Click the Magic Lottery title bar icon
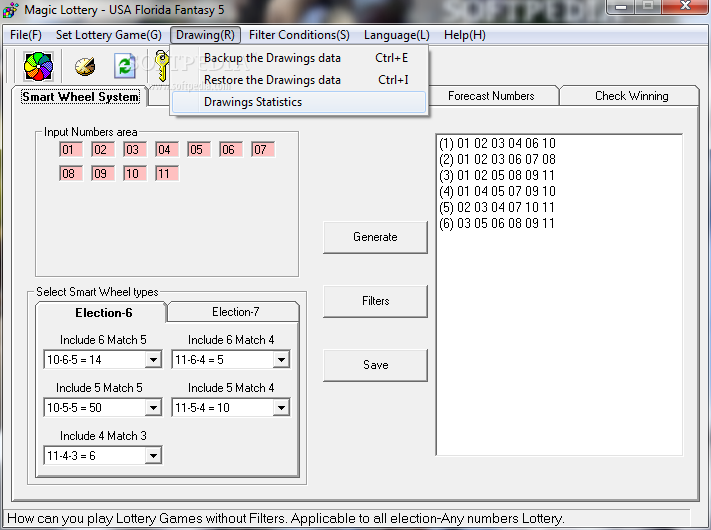This screenshot has width=711, height=530. (x=11, y=10)
